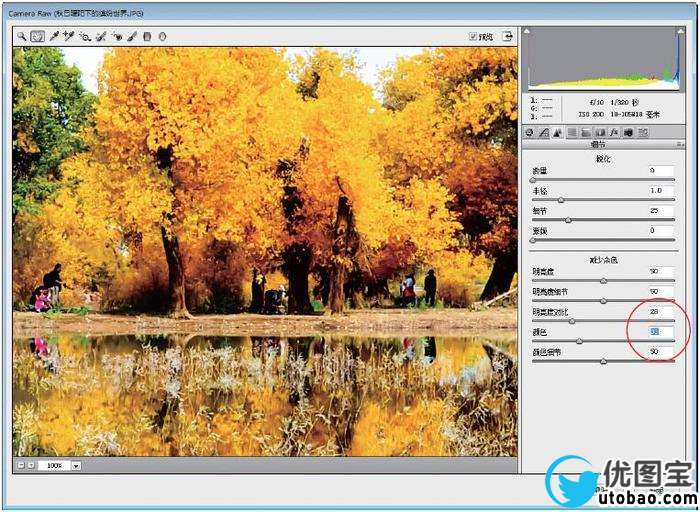This screenshot has height=512, width=700.
Task: Click the zoom out minus button
Action: [x=21, y=465]
